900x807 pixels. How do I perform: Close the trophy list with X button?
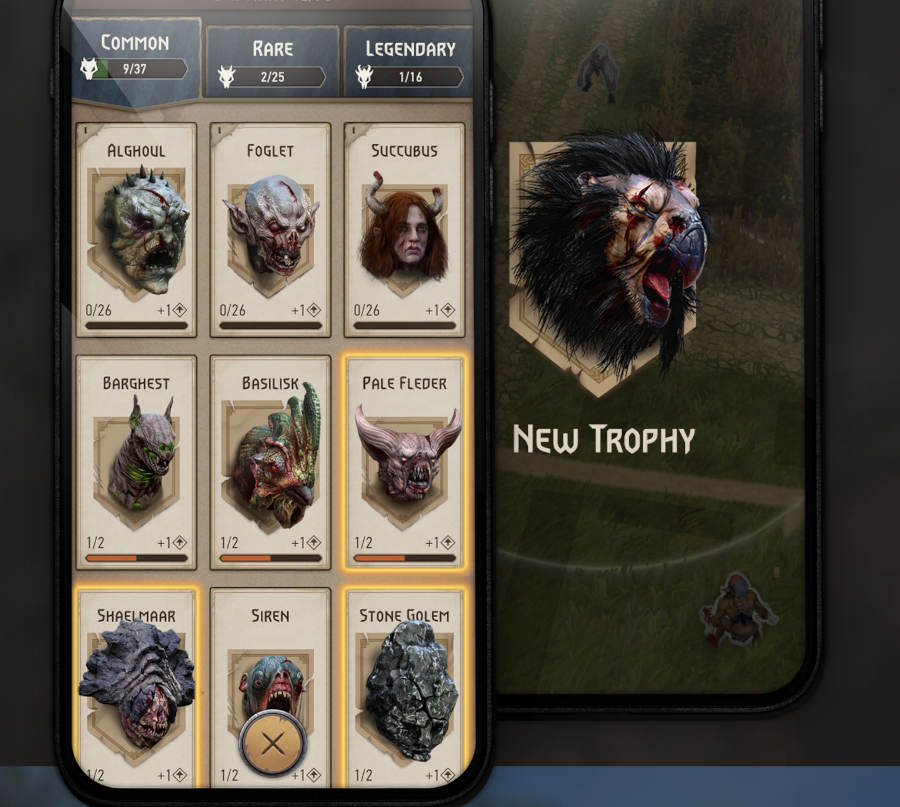273,744
